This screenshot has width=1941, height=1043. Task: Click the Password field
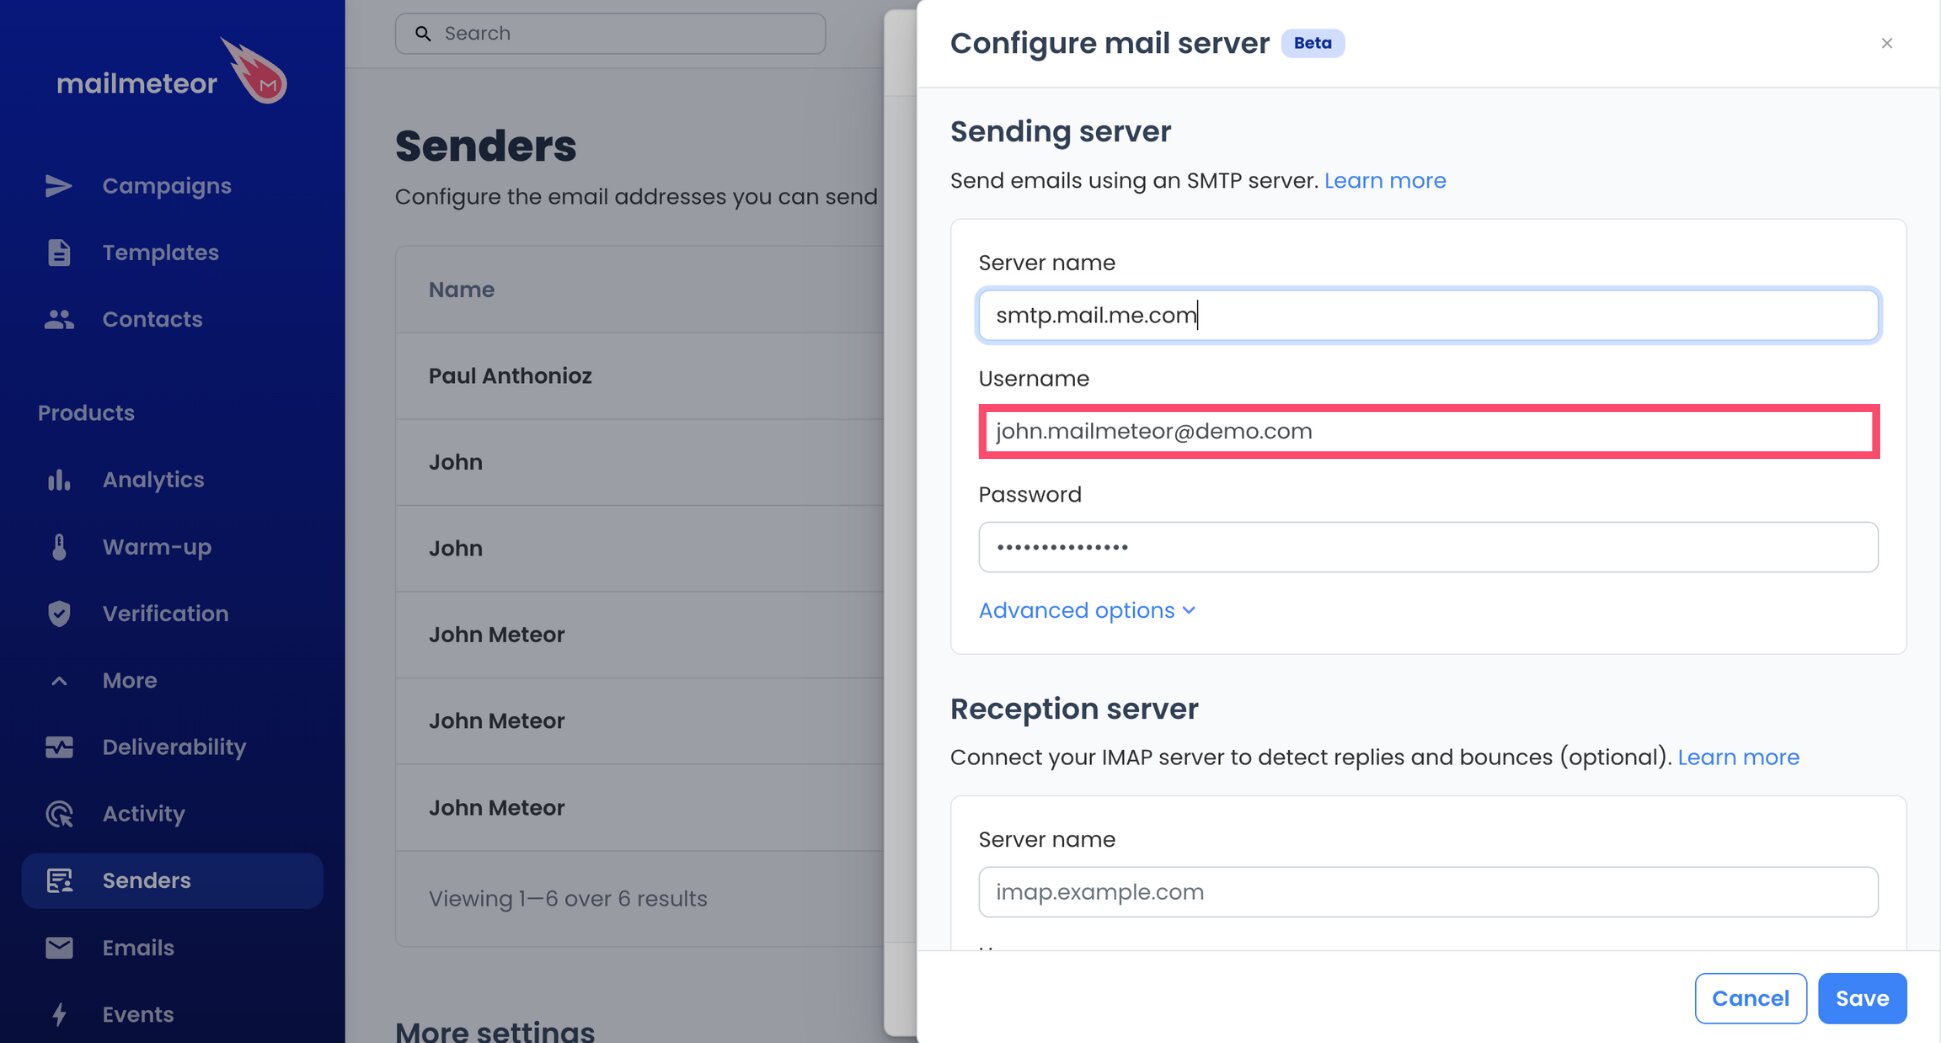[x=1428, y=547]
